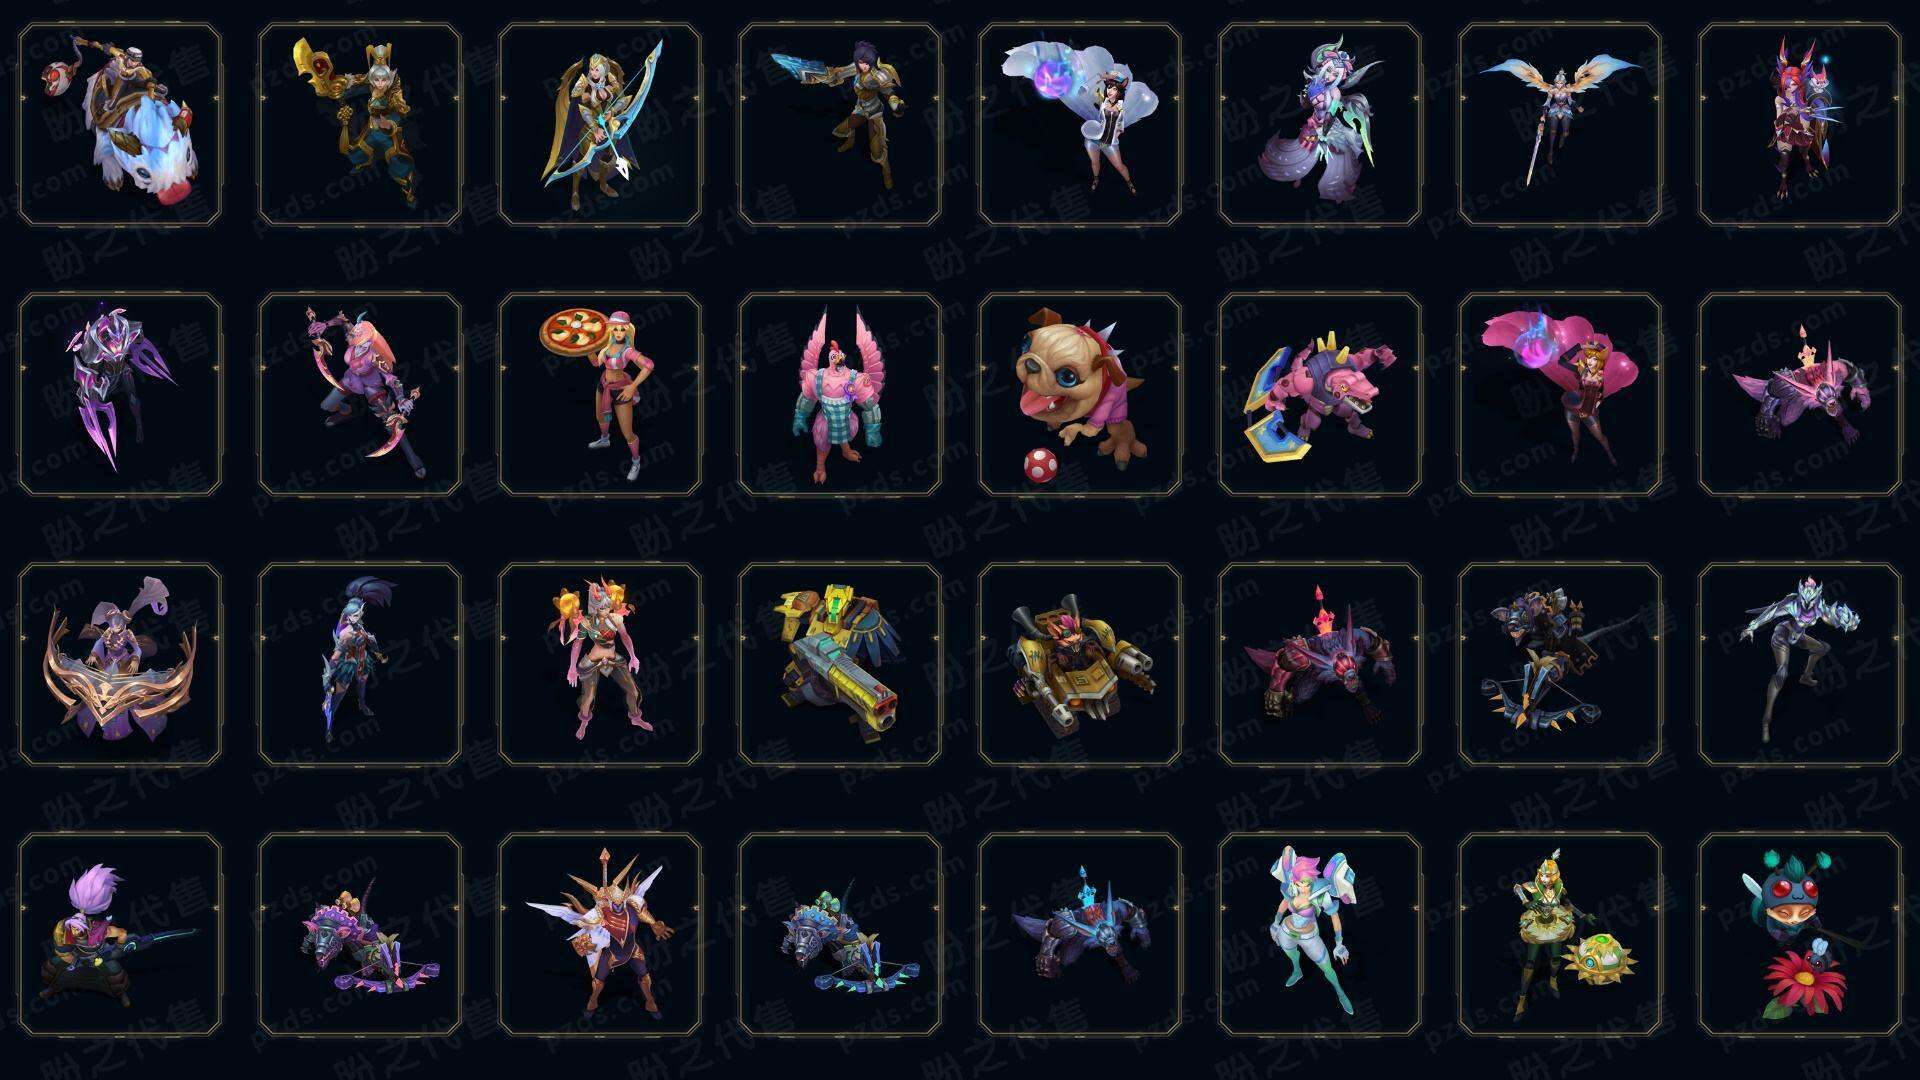Select the golden staff wielding mage skin
The image size is (1920, 1080).
click(360, 125)
